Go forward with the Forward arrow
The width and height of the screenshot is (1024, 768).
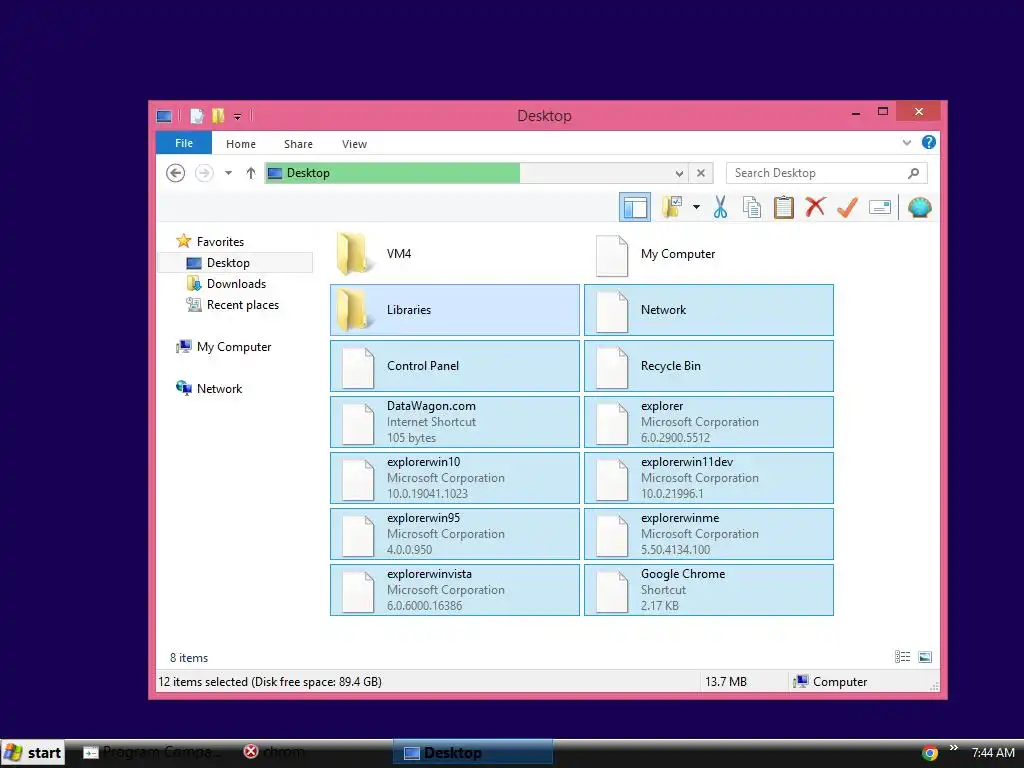tap(204, 173)
